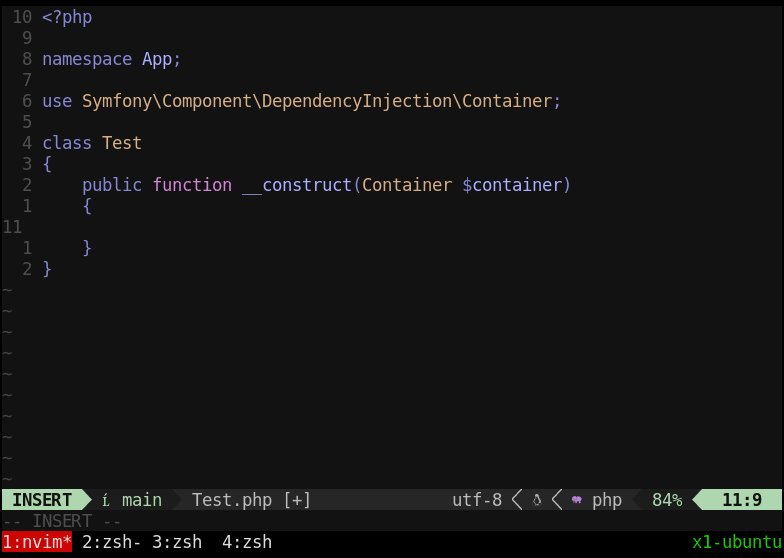Click the class keyword
Screen dimensions: 784x558
click(67, 143)
